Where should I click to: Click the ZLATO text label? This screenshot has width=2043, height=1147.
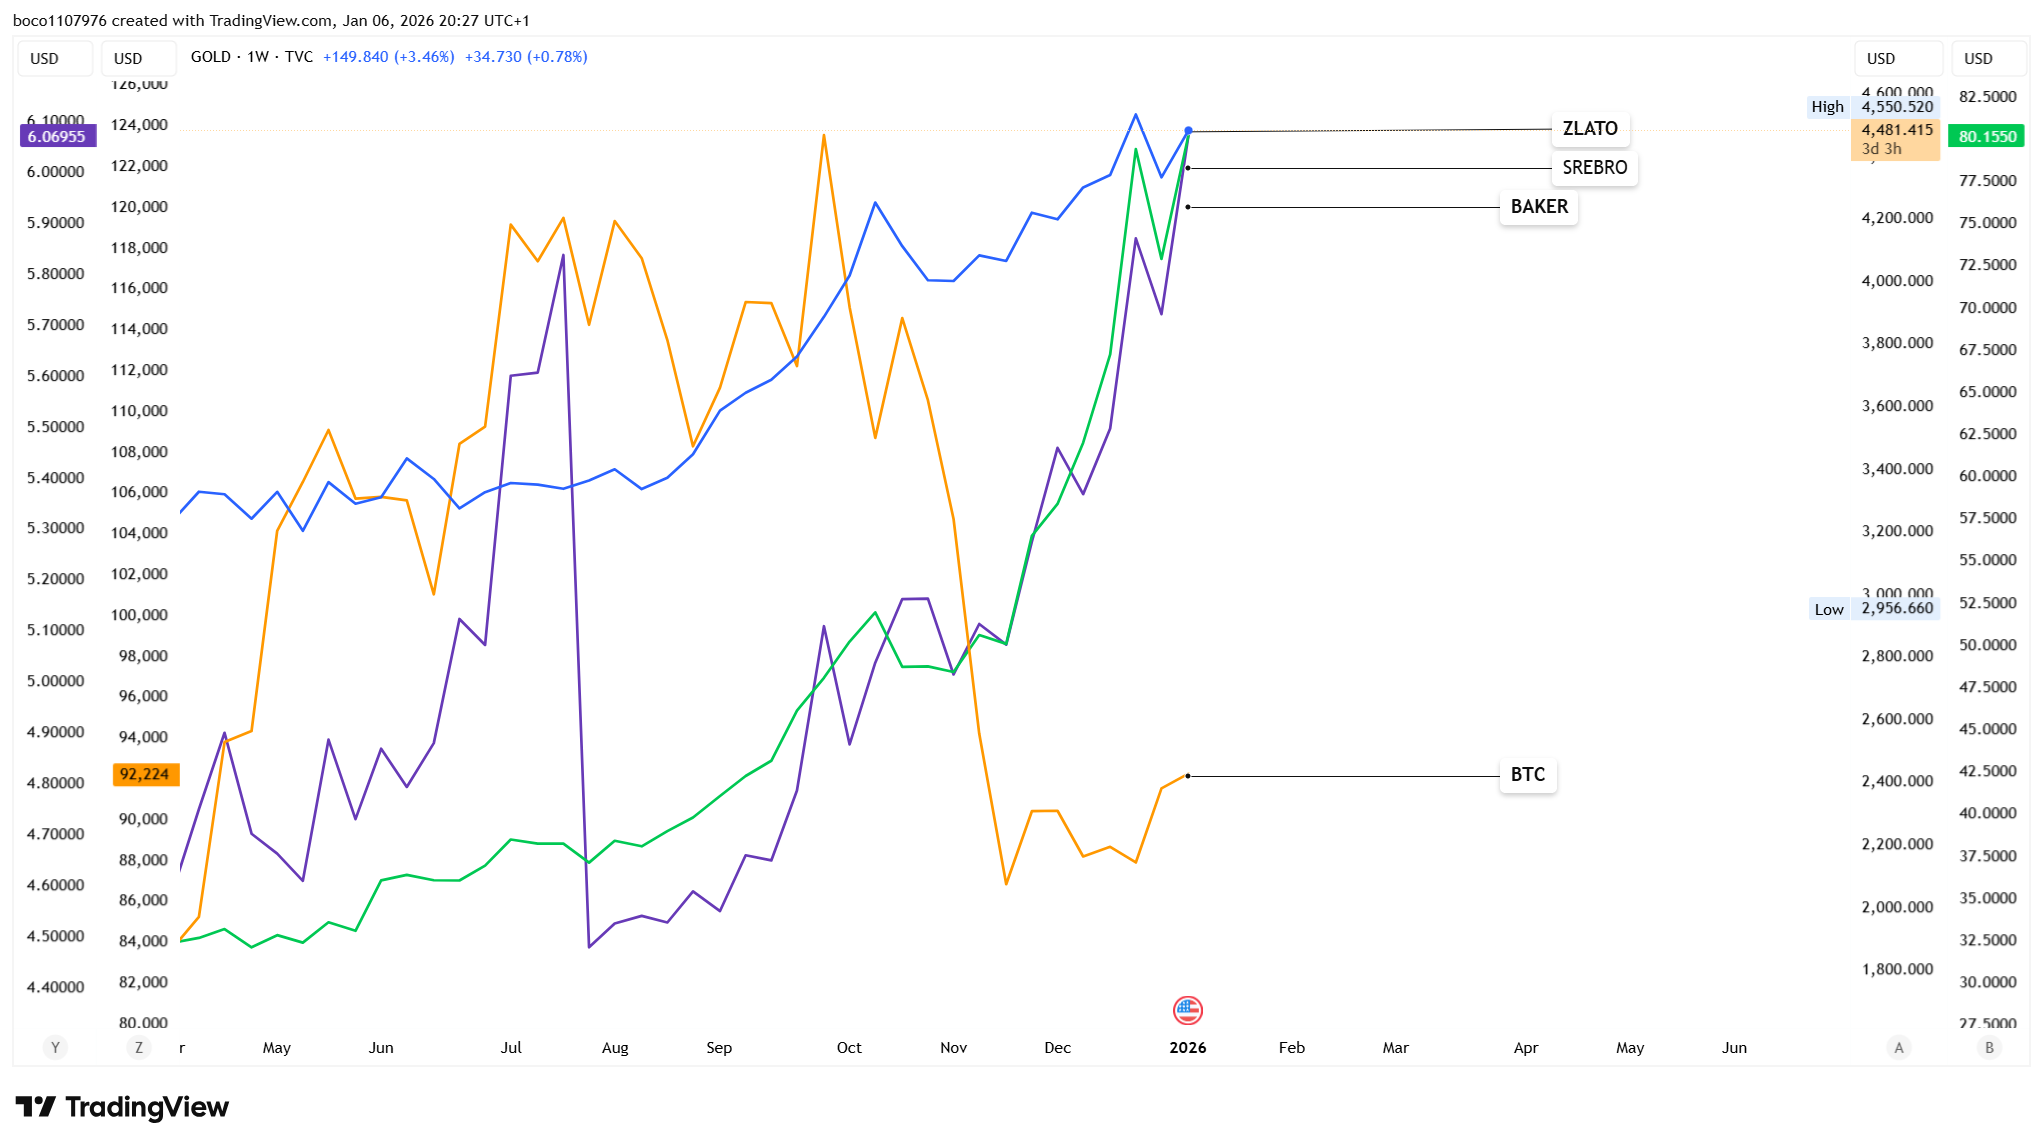pyautogui.click(x=1590, y=128)
